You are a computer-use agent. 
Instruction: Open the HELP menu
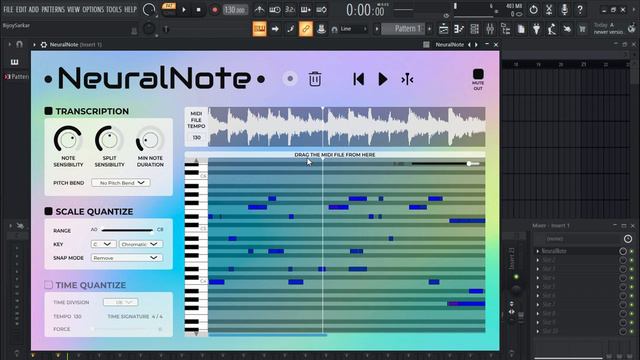click(131, 9)
